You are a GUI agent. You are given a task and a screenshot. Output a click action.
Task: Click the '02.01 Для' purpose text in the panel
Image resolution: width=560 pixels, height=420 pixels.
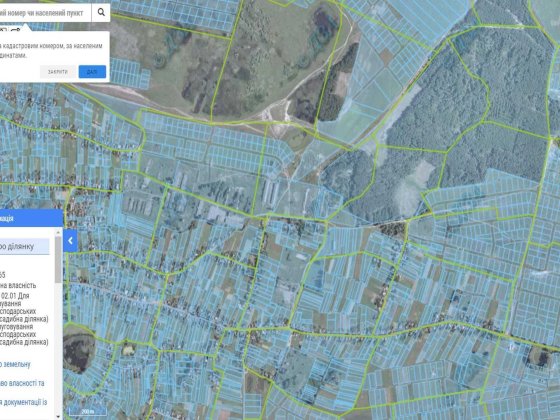click(15, 296)
